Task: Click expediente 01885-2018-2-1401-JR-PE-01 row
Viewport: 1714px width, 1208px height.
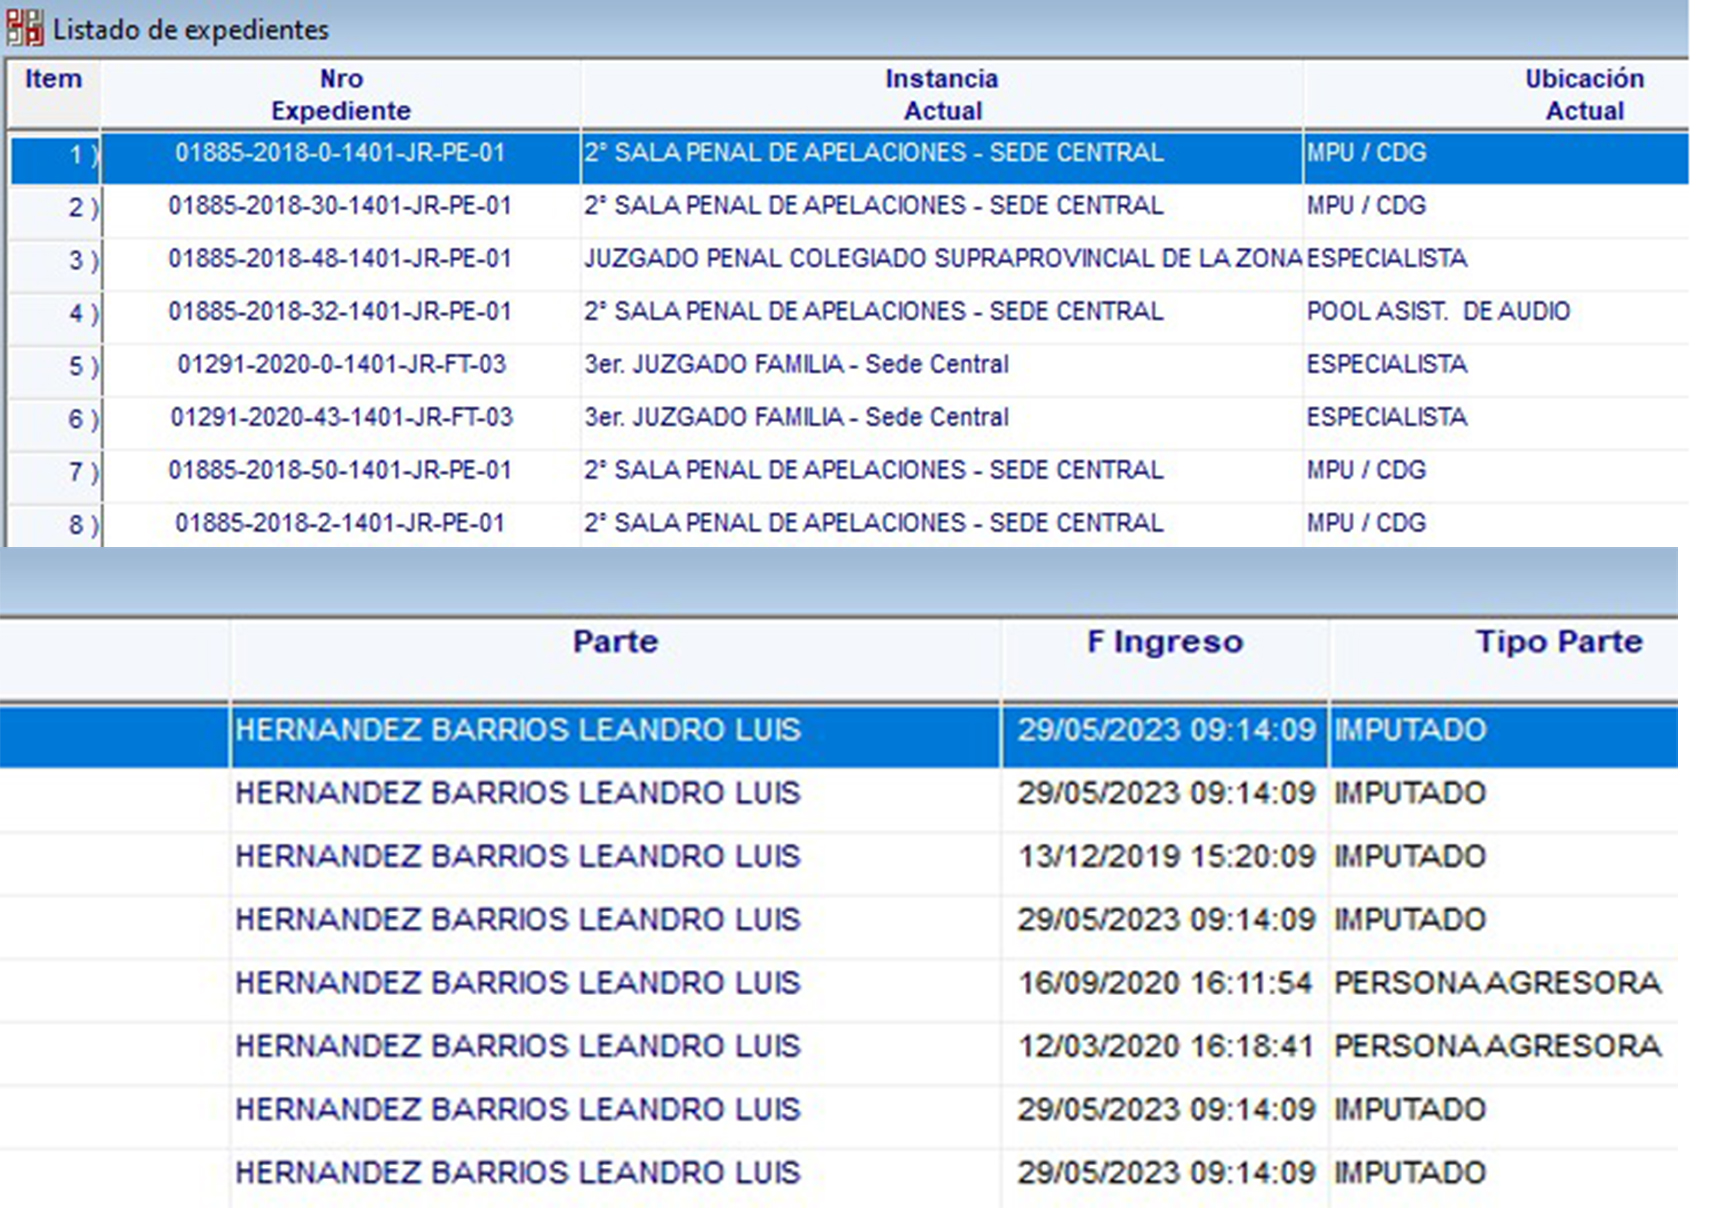Action: [x=340, y=523]
